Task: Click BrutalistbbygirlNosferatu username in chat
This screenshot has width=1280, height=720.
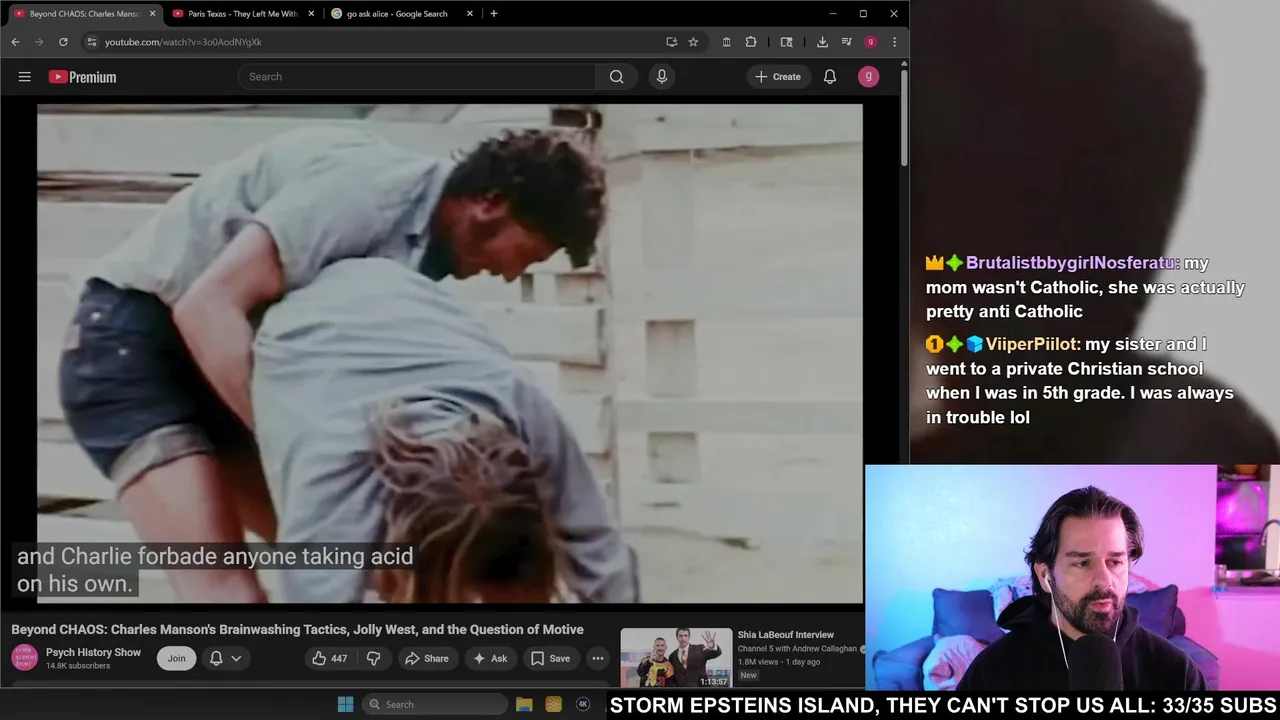Action: tap(1072, 263)
